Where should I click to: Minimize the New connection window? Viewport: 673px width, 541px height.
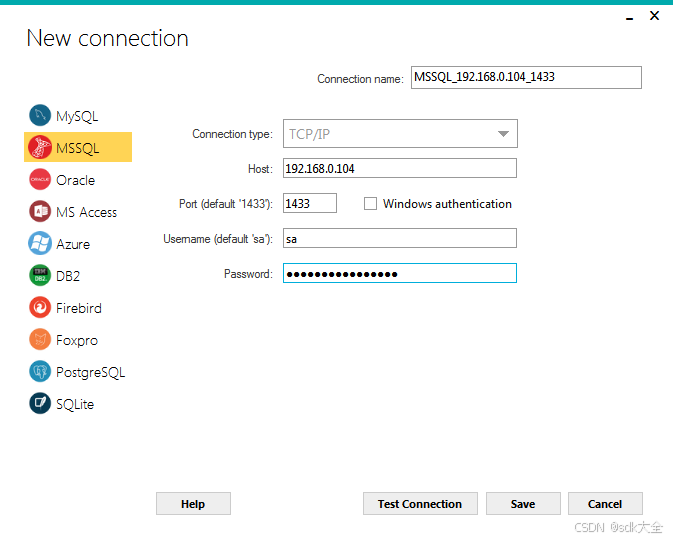click(629, 17)
